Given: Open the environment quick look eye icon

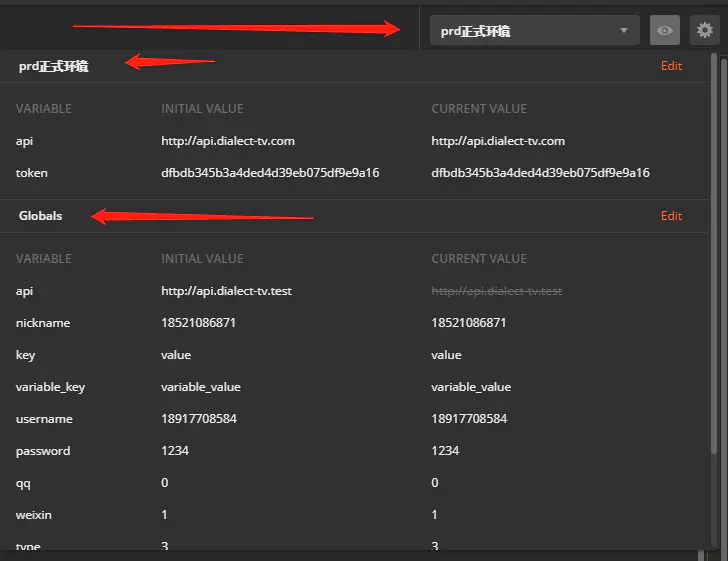Looking at the screenshot, I should pos(664,30).
